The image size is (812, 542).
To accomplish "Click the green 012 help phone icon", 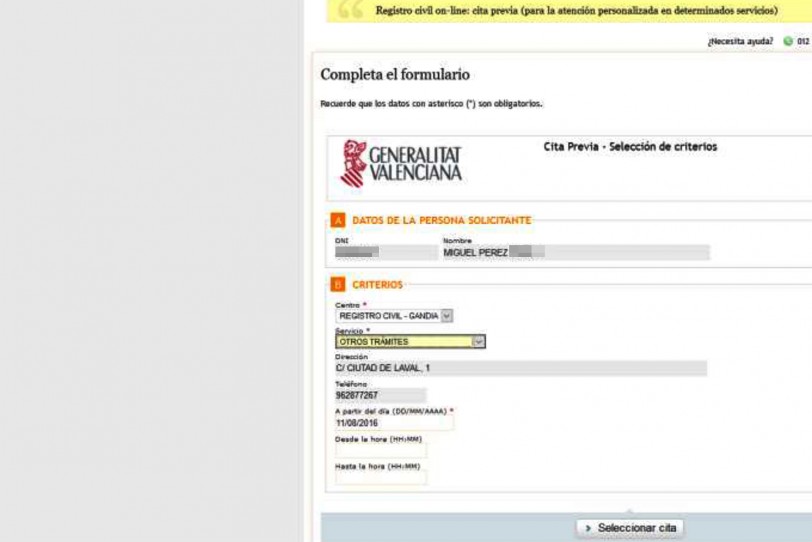I will coord(788,41).
